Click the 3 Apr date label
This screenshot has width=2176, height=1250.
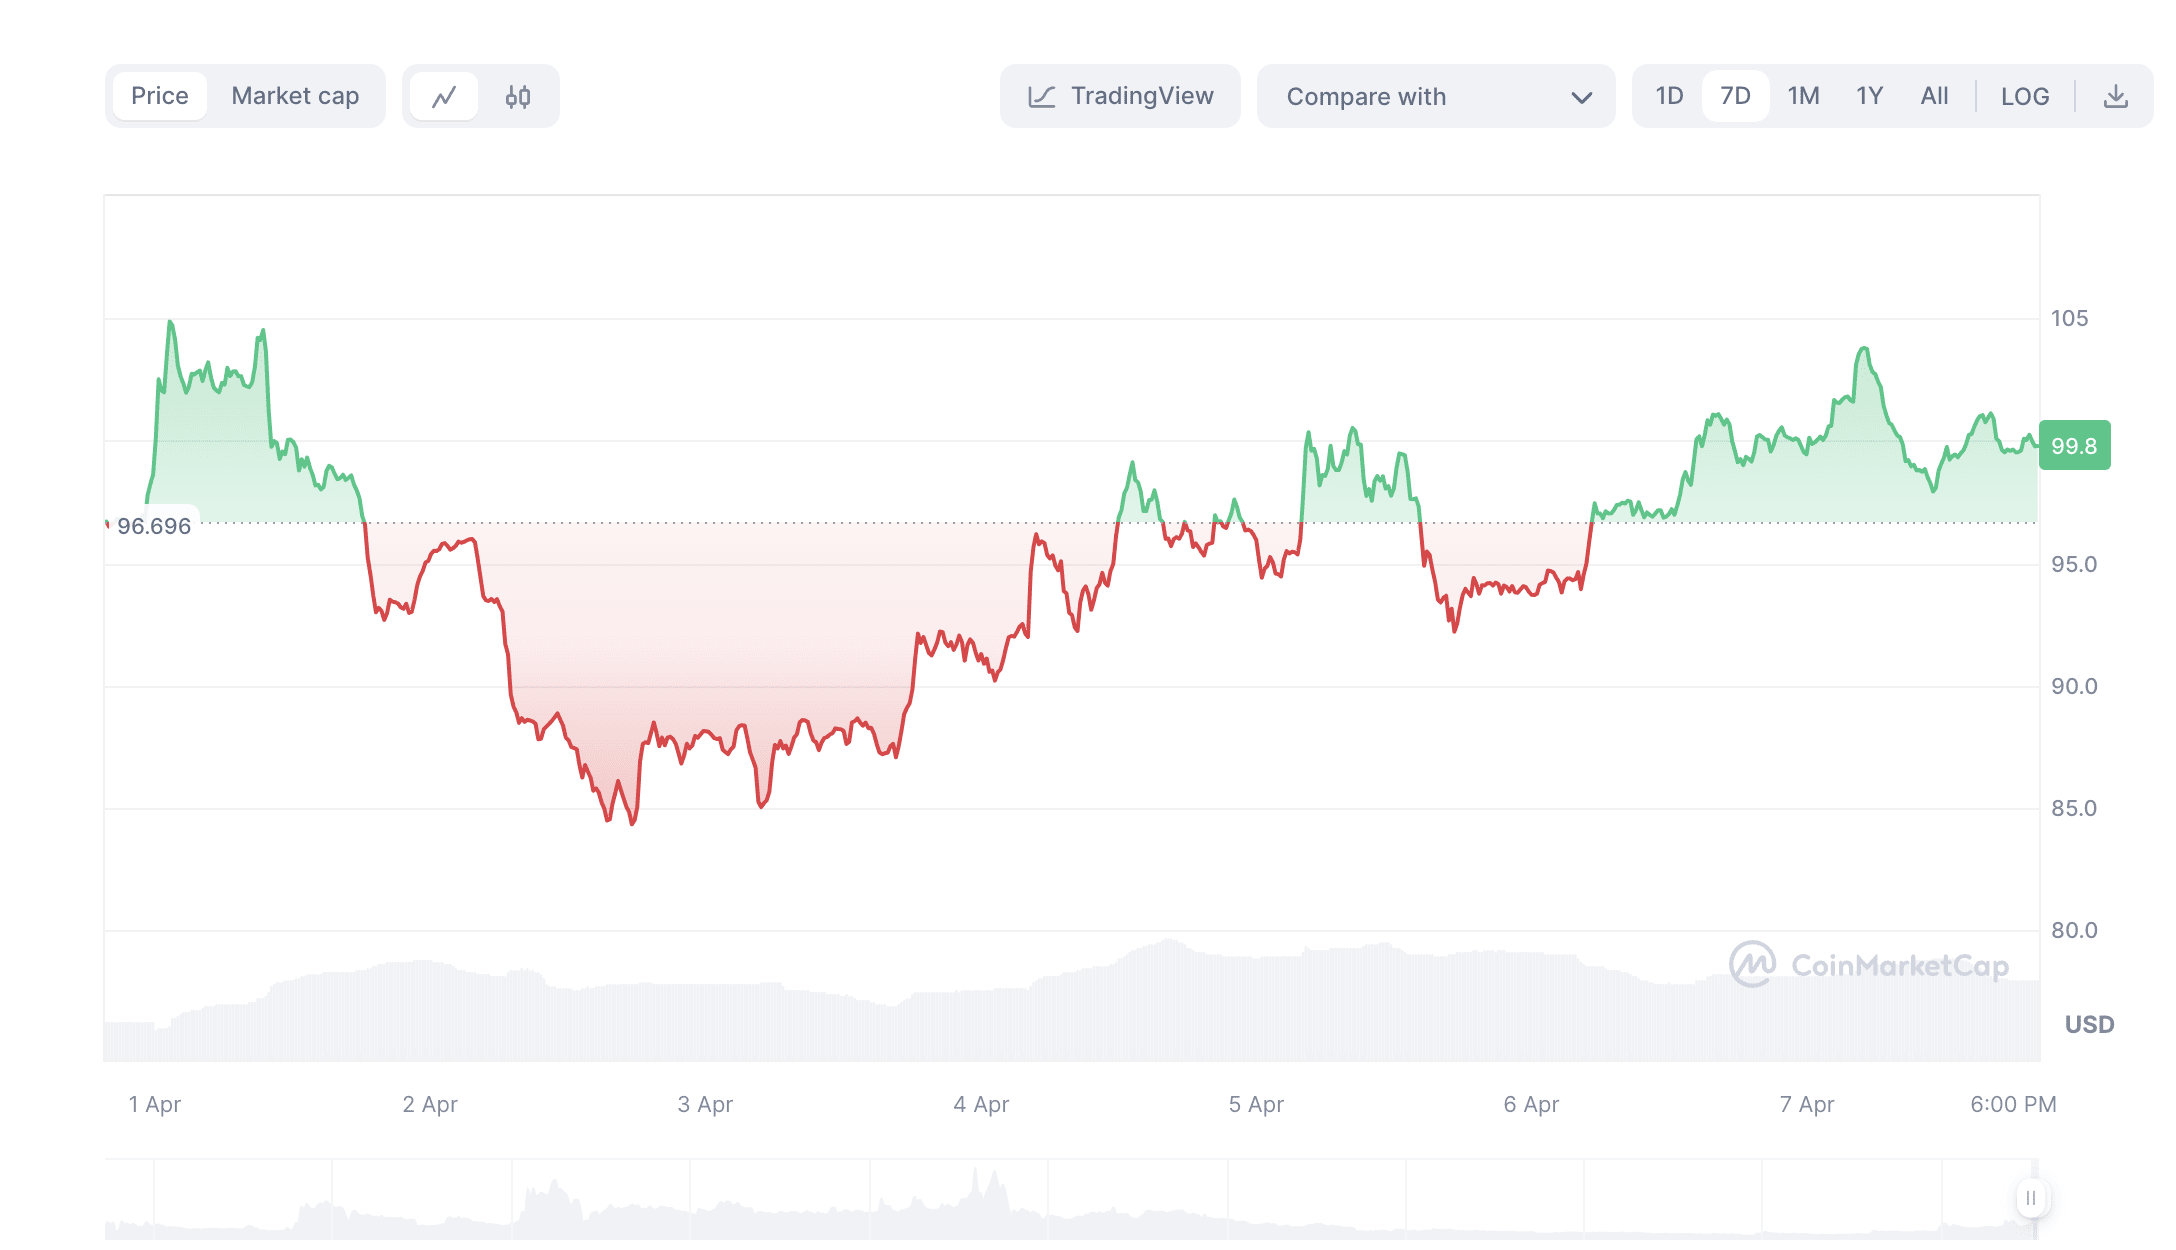coord(705,1104)
